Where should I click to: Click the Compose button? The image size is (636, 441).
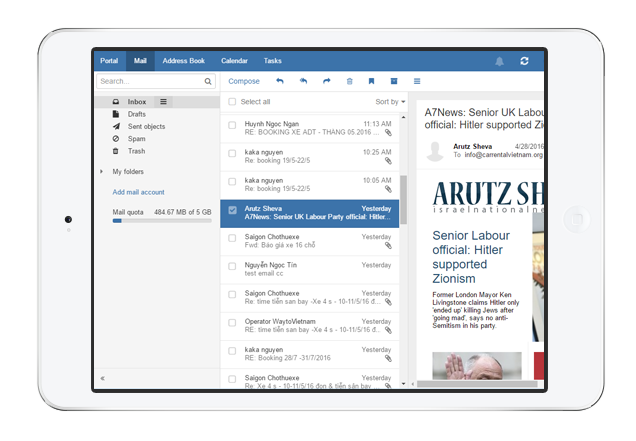(244, 81)
